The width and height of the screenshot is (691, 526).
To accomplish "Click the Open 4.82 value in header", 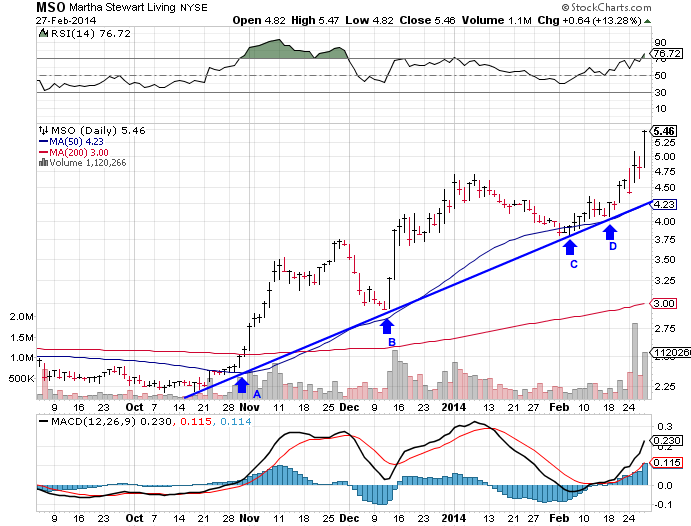I will 259,20.
